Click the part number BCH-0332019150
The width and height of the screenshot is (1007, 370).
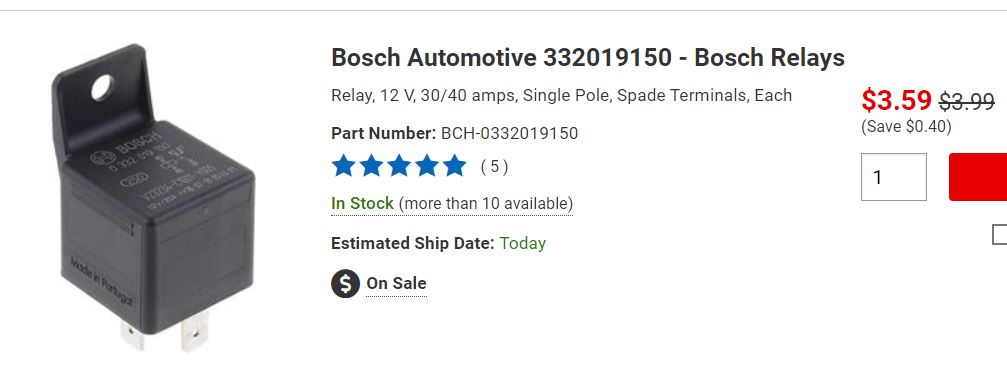click(509, 134)
